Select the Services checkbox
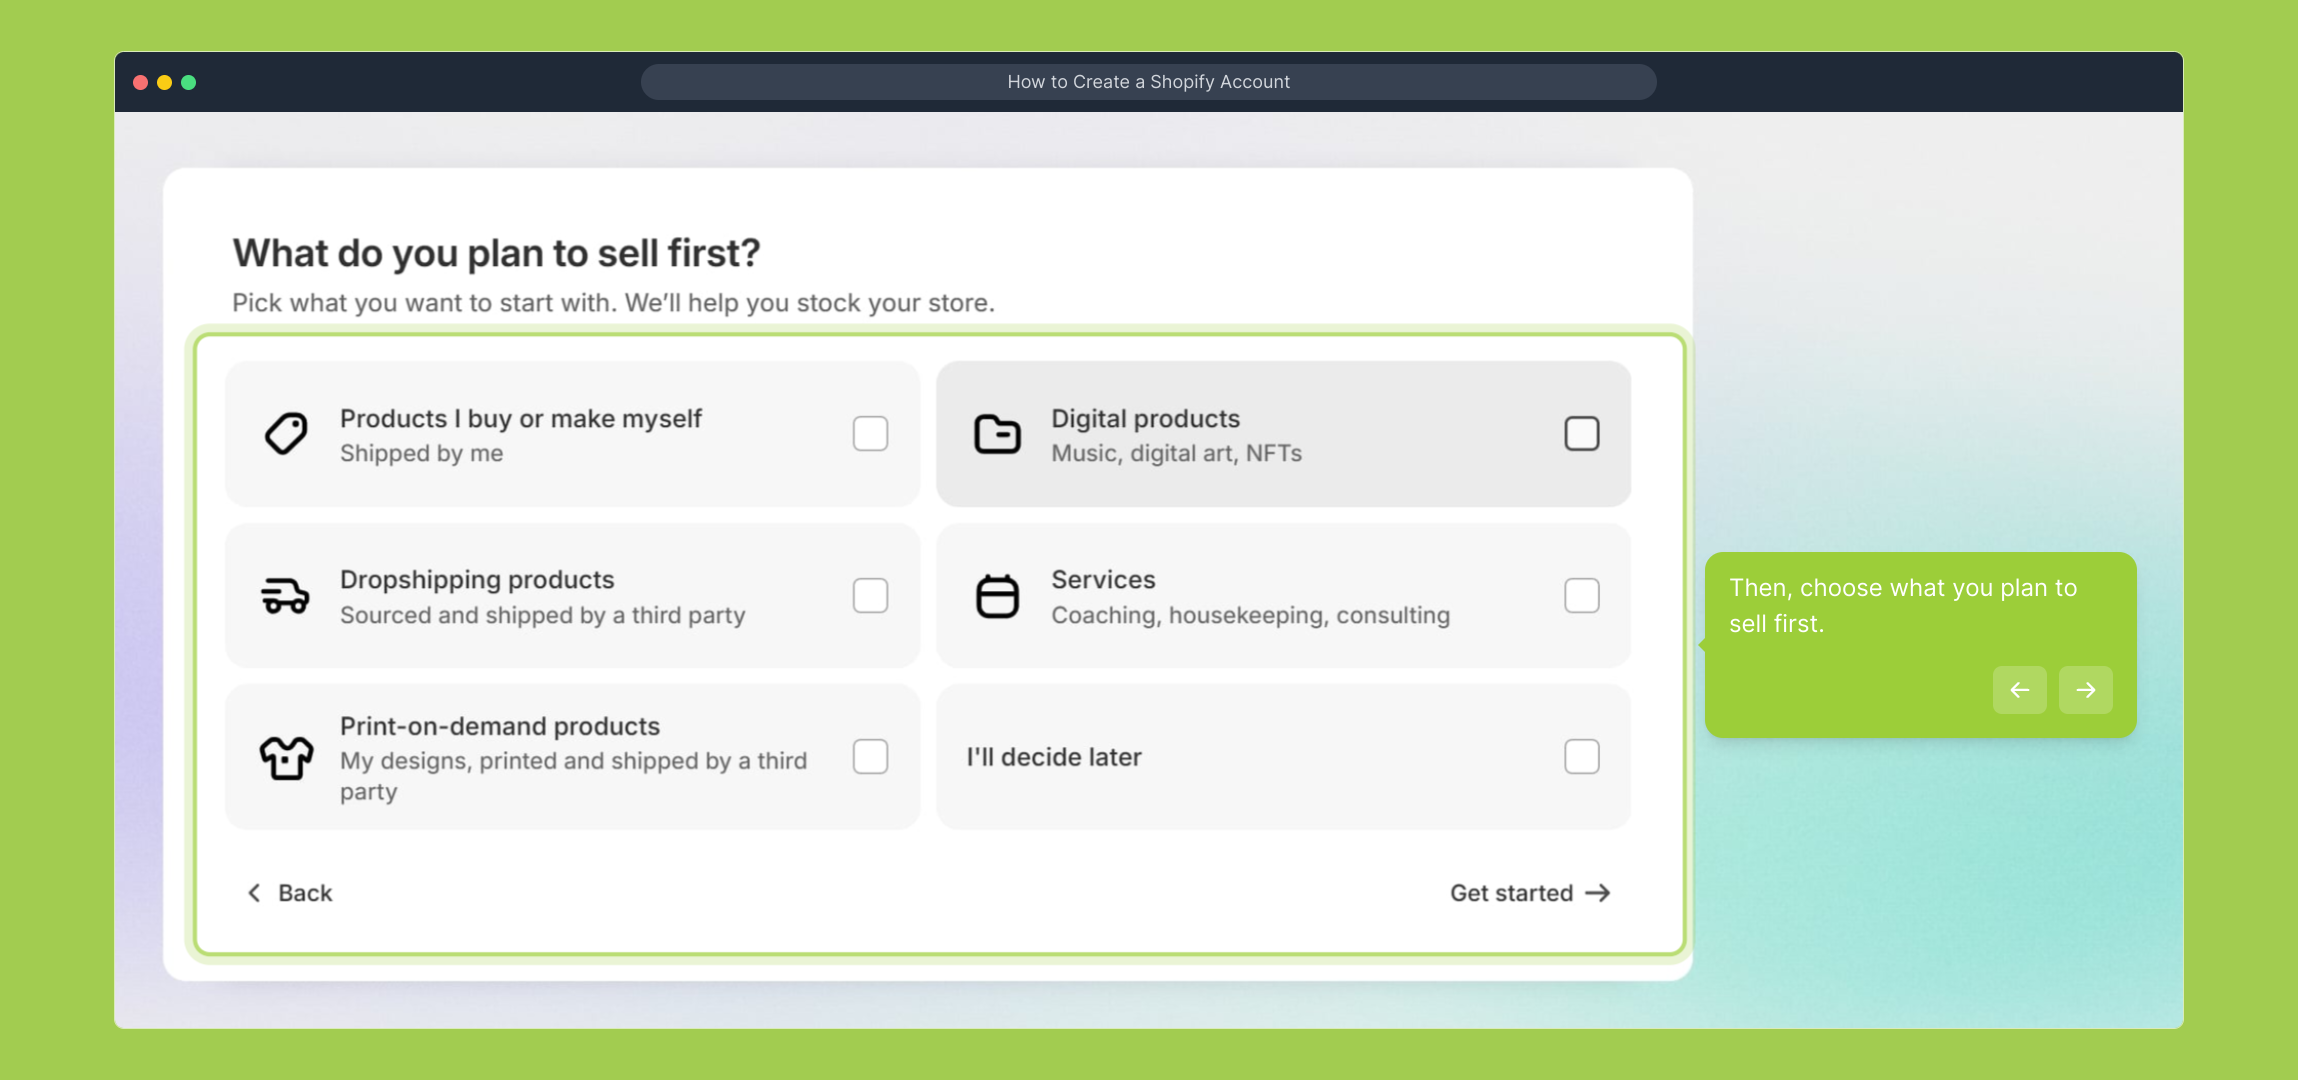Screen dimensions: 2298x1080 tap(1581, 596)
